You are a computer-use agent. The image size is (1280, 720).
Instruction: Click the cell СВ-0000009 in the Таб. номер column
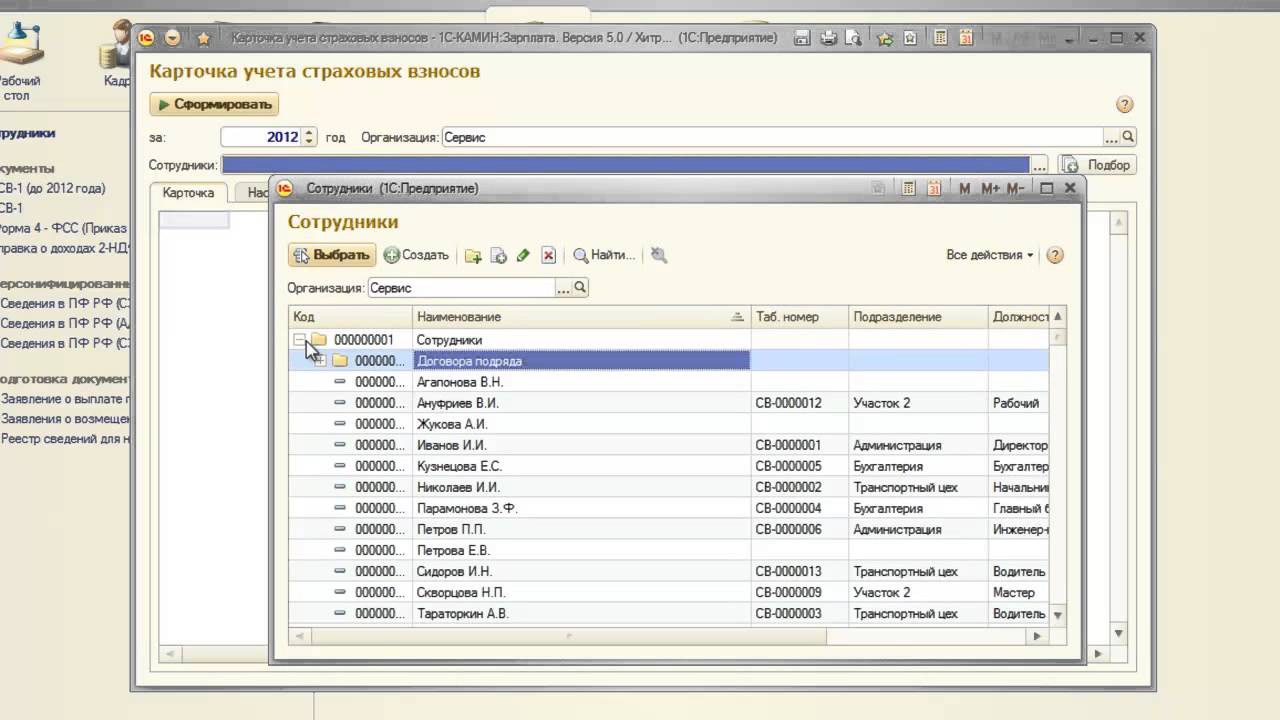799,592
